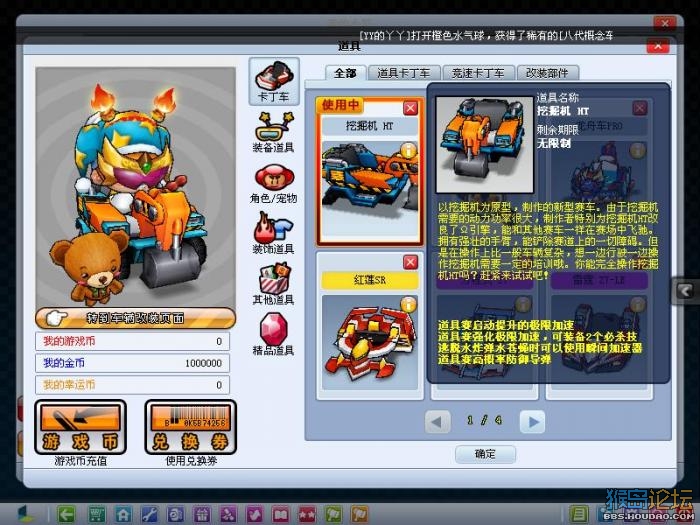Open the 其他道具 other items category
This screenshot has width=700, height=525.
(273, 284)
